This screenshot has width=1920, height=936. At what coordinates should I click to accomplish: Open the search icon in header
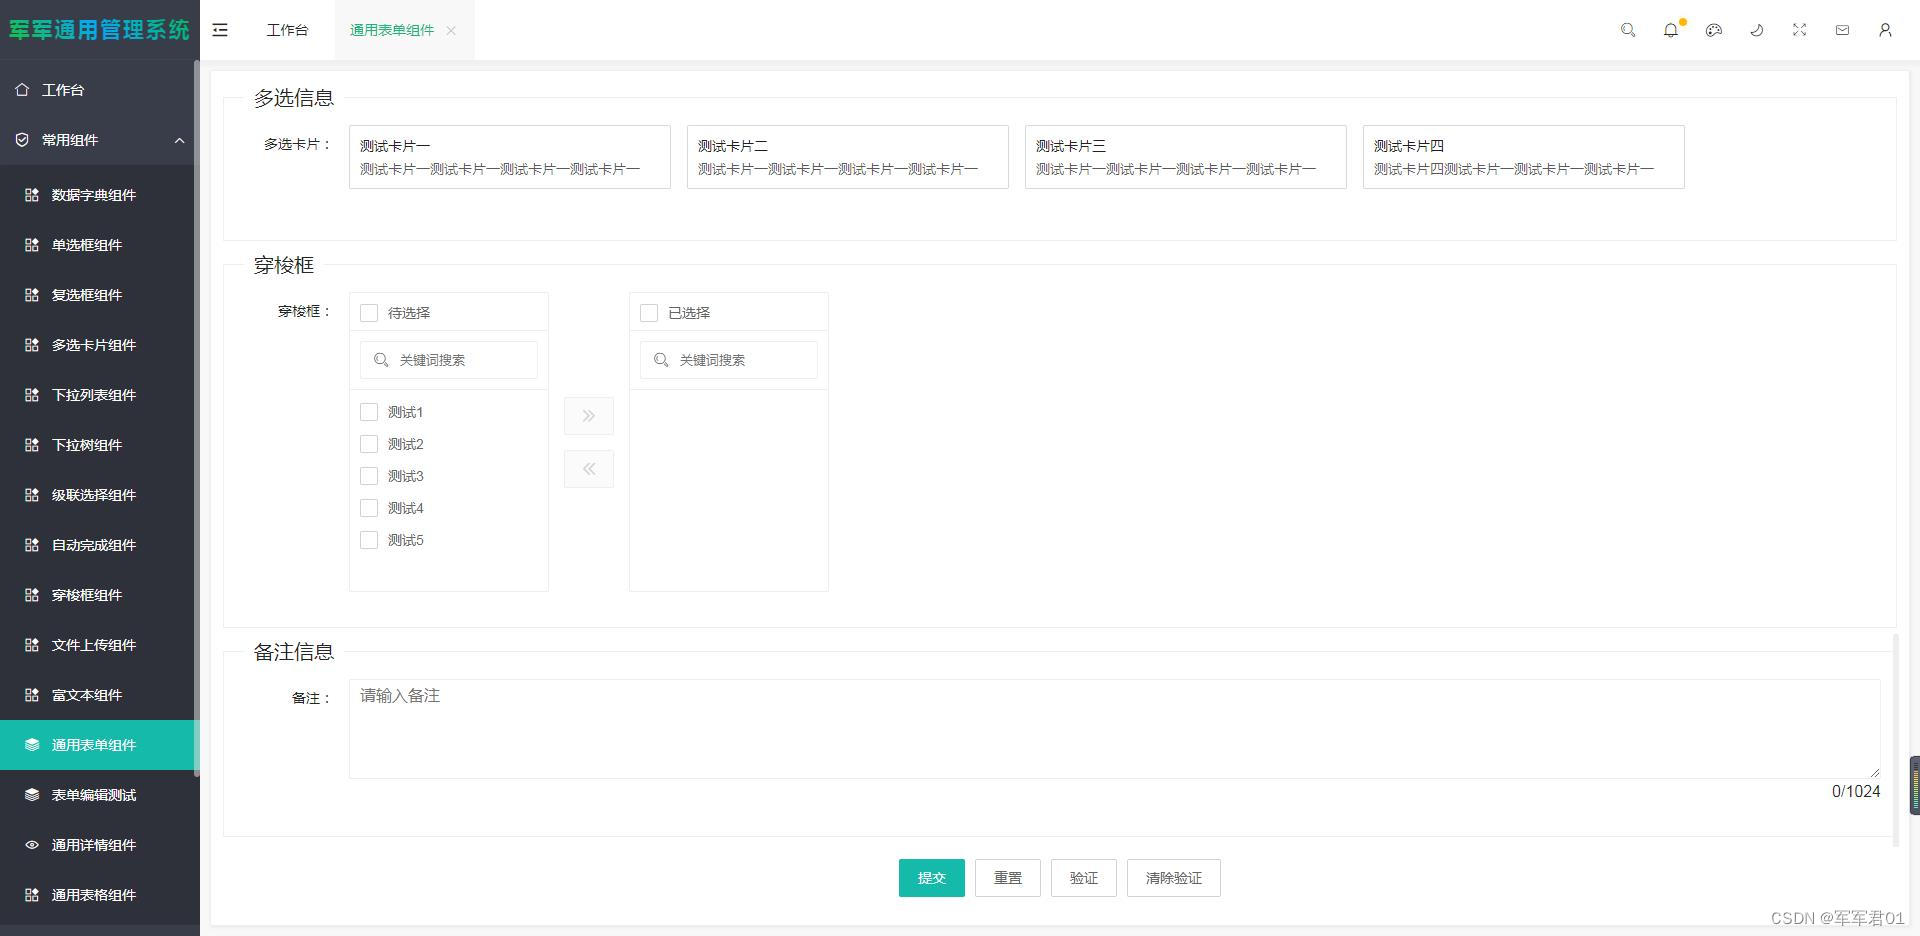(x=1628, y=30)
